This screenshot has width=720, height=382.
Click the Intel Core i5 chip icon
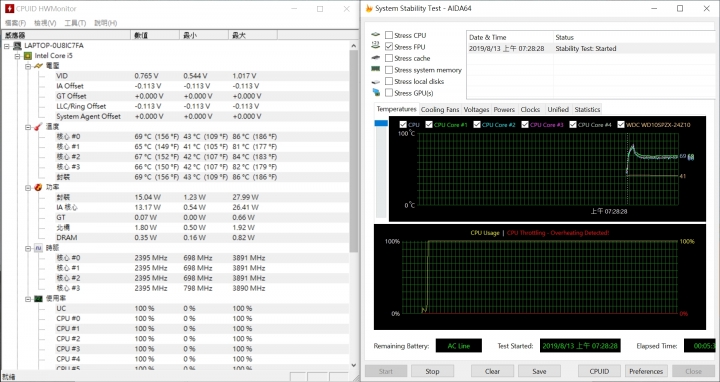pos(28,56)
